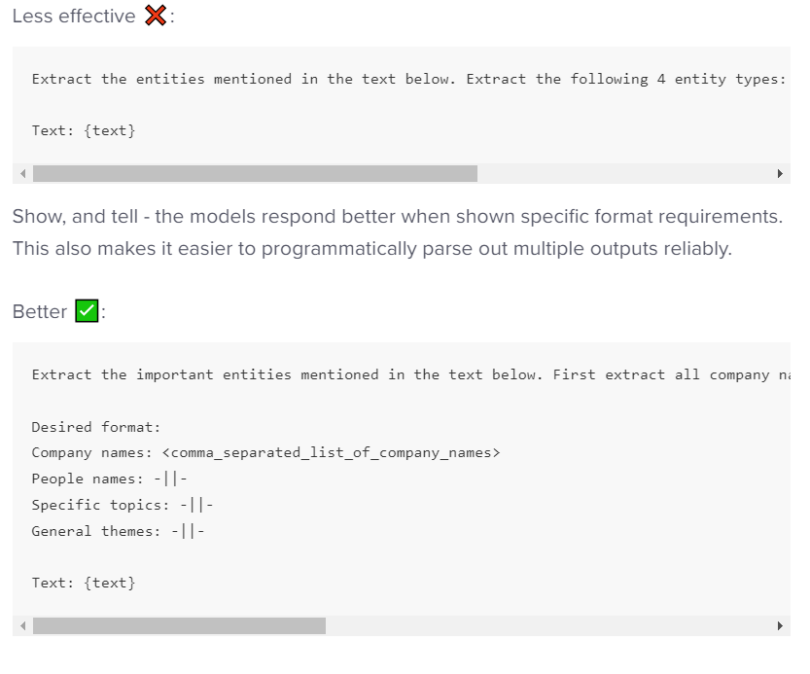This screenshot has height=674, width=810.
Task: Click the left arrow on top scrollbar
Action: (22, 172)
